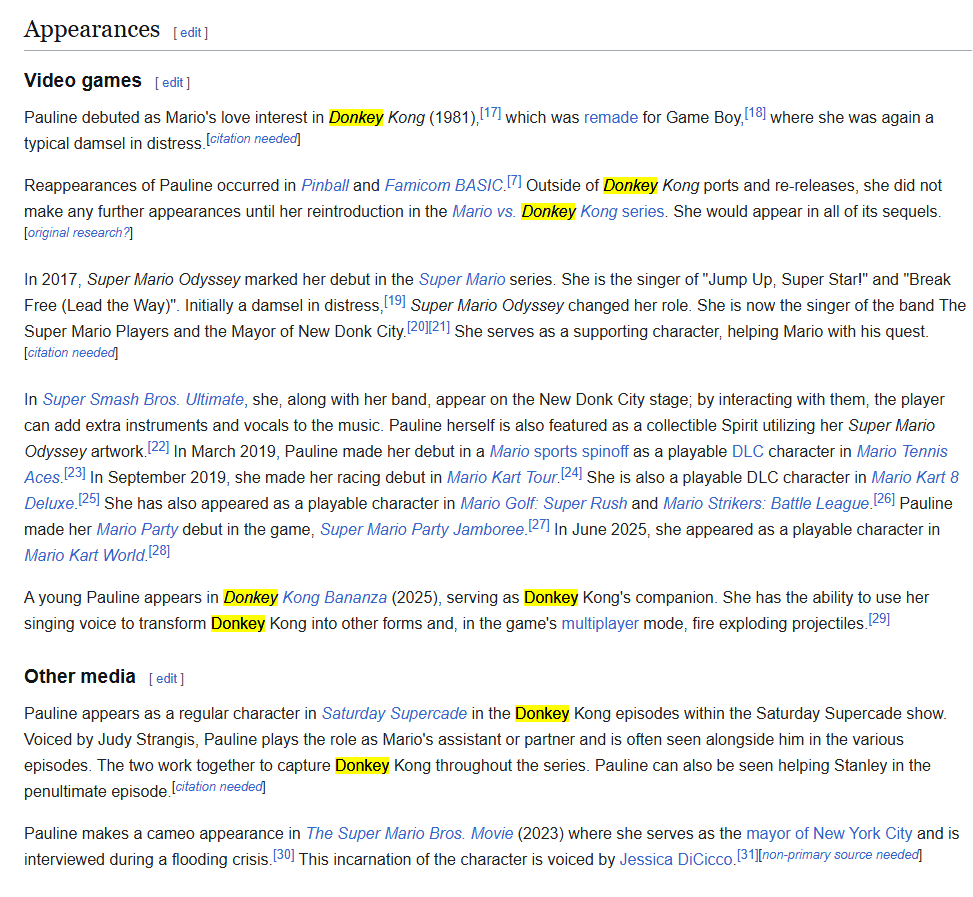Screen dimensions: 973x897
Task: Open citation reference [30]
Action: point(284,855)
